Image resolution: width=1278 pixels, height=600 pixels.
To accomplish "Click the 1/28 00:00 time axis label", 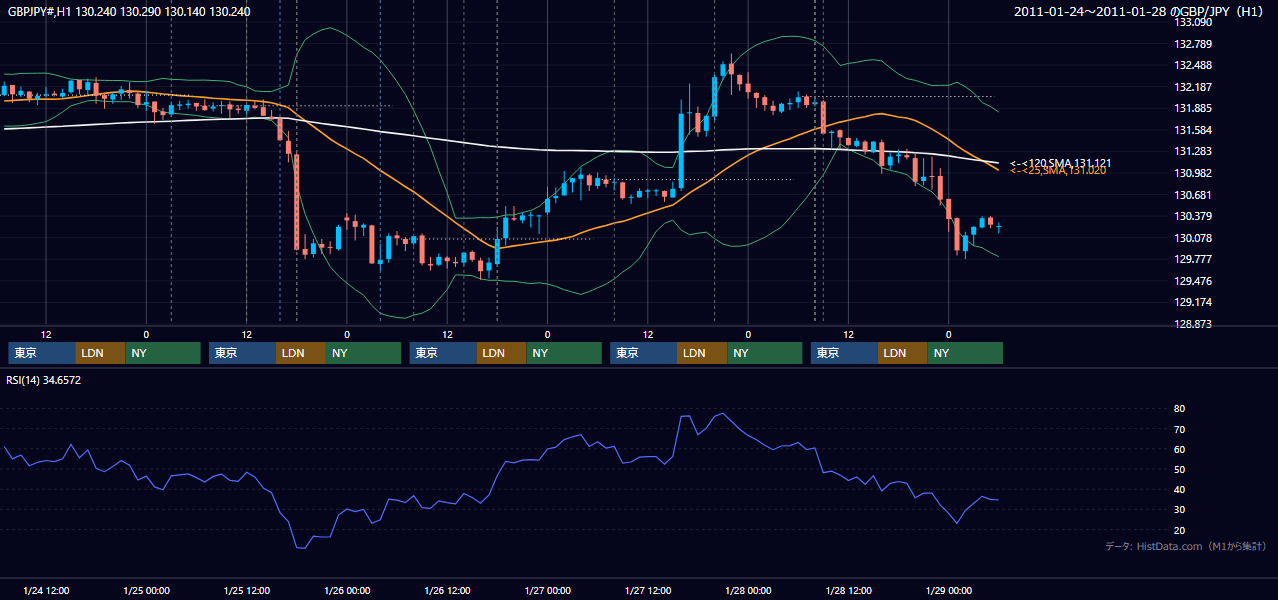I will coord(748,591).
